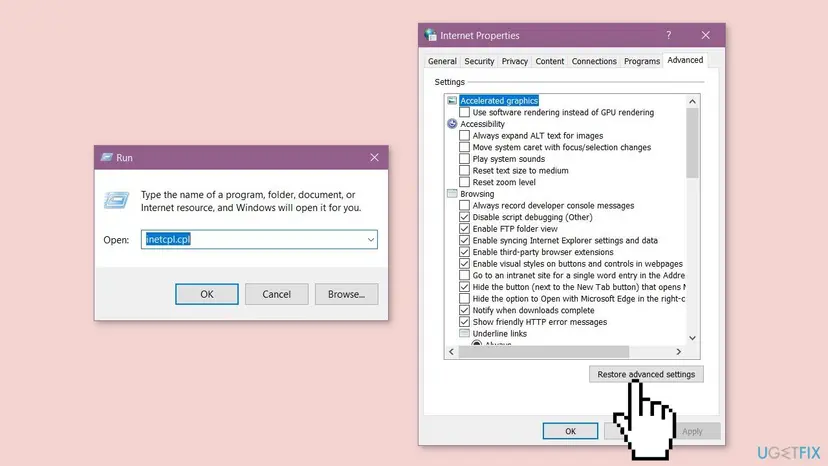828x466 pixels.
Task: Switch to the General tab
Action: [x=442, y=61]
